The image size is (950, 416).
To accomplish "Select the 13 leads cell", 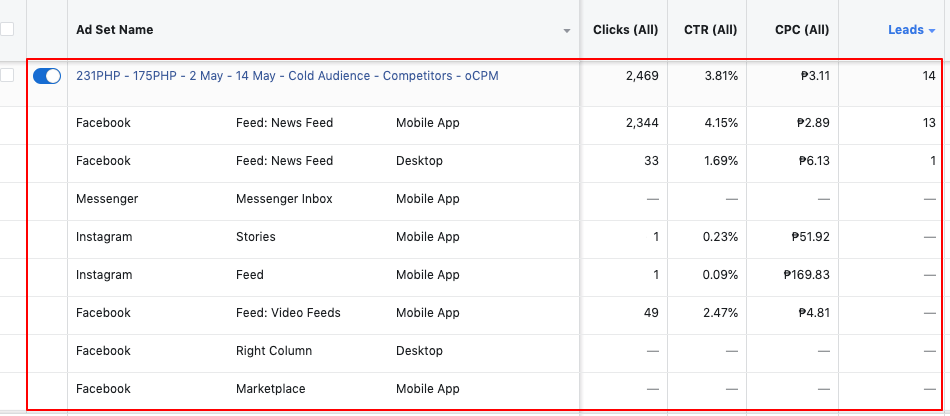I will 929,123.
